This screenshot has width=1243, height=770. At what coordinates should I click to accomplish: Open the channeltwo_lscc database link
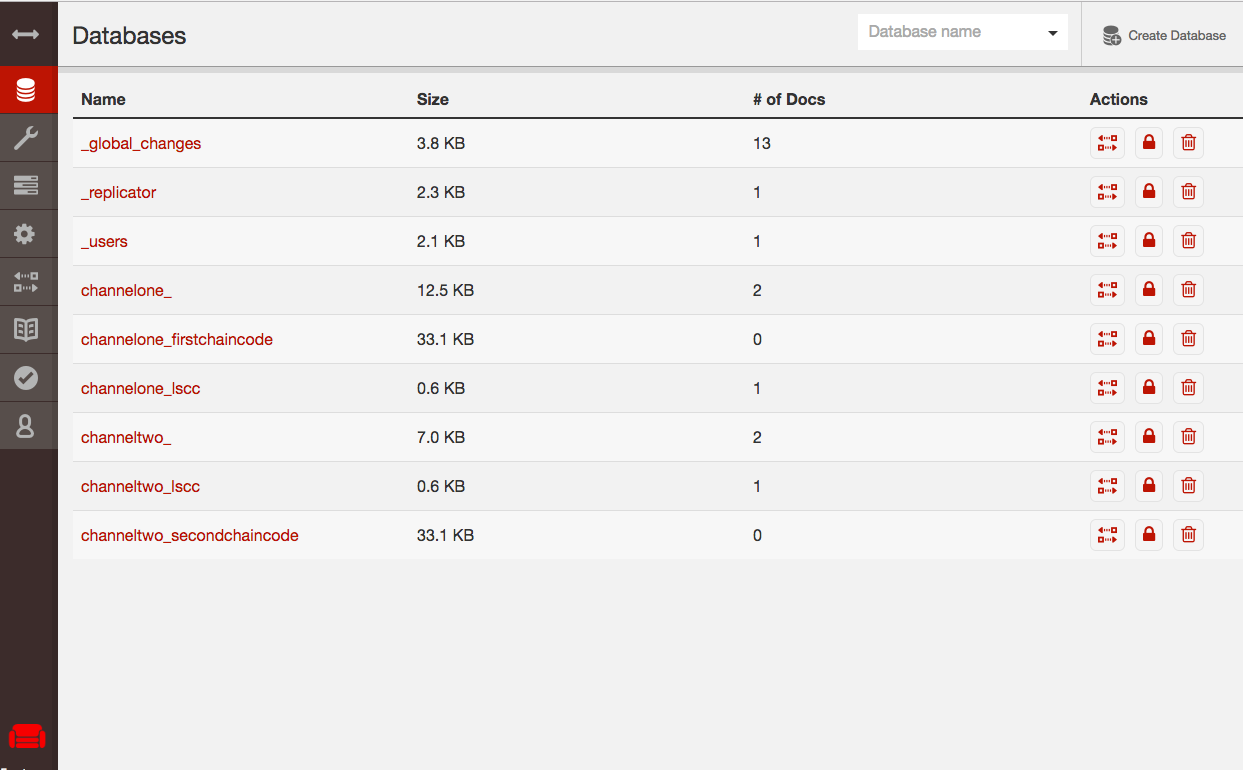point(141,486)
